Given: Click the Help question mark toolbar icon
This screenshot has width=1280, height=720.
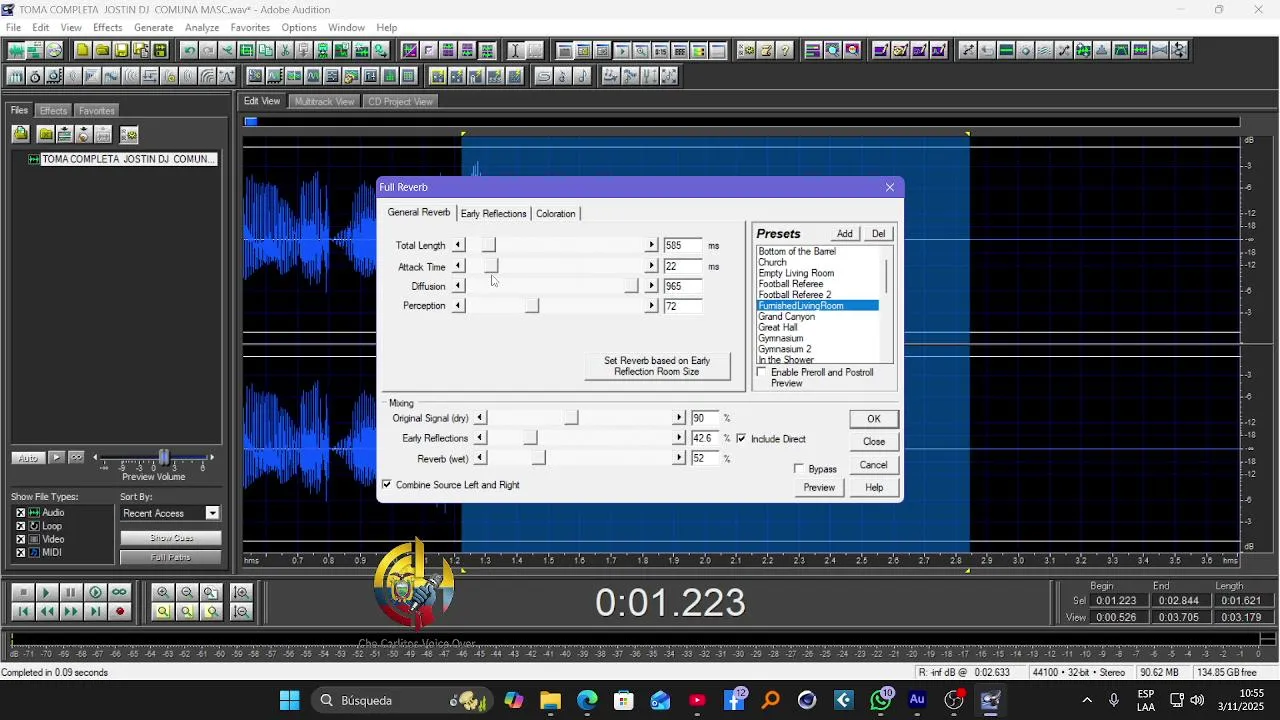Looking at the screenshot, I should [785, 50].
